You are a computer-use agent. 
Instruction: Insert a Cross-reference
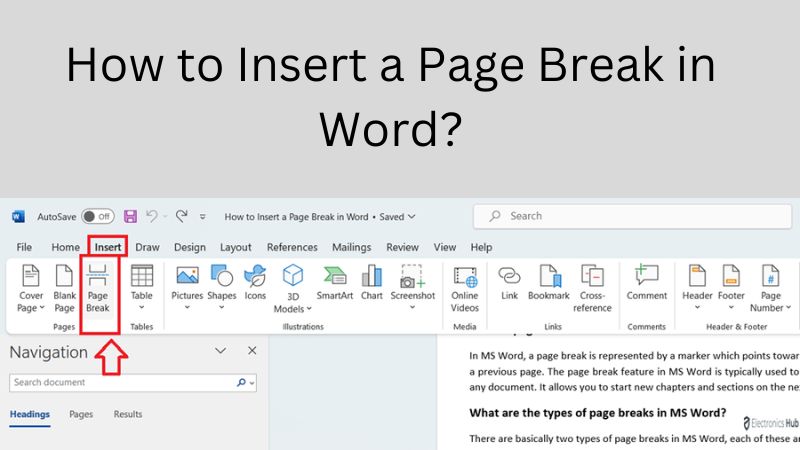[x=592, y=288]
